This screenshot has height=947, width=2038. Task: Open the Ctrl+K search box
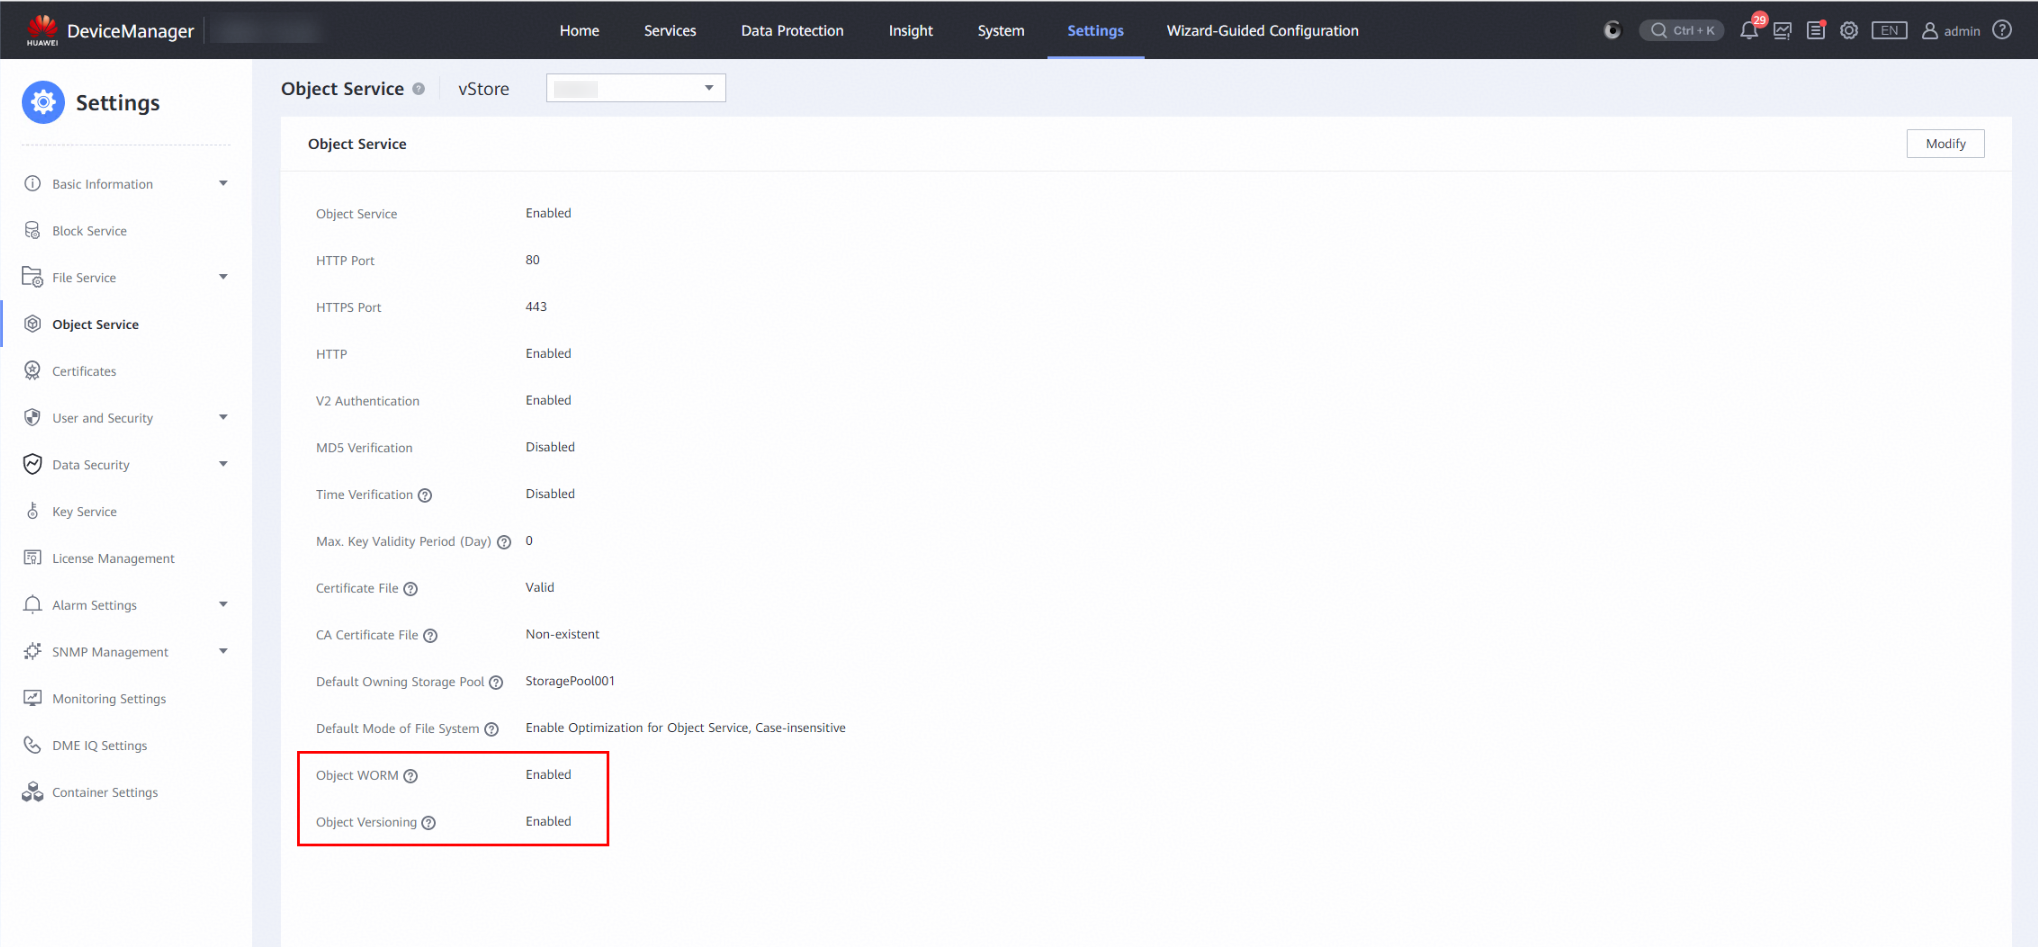click(x=1681, y=30)
